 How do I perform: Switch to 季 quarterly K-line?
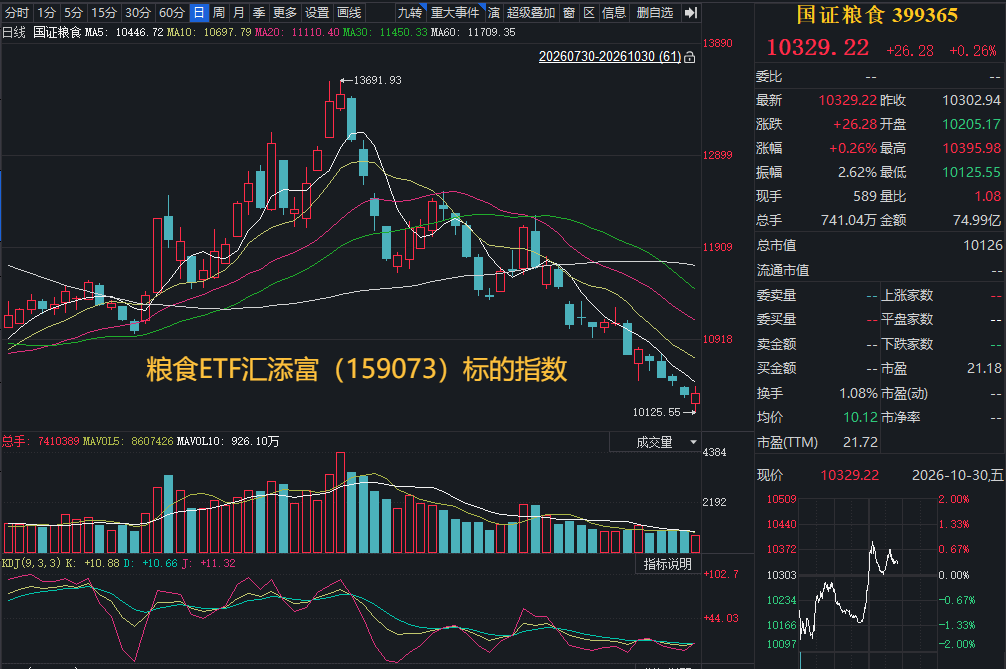(x=259, y=12)
